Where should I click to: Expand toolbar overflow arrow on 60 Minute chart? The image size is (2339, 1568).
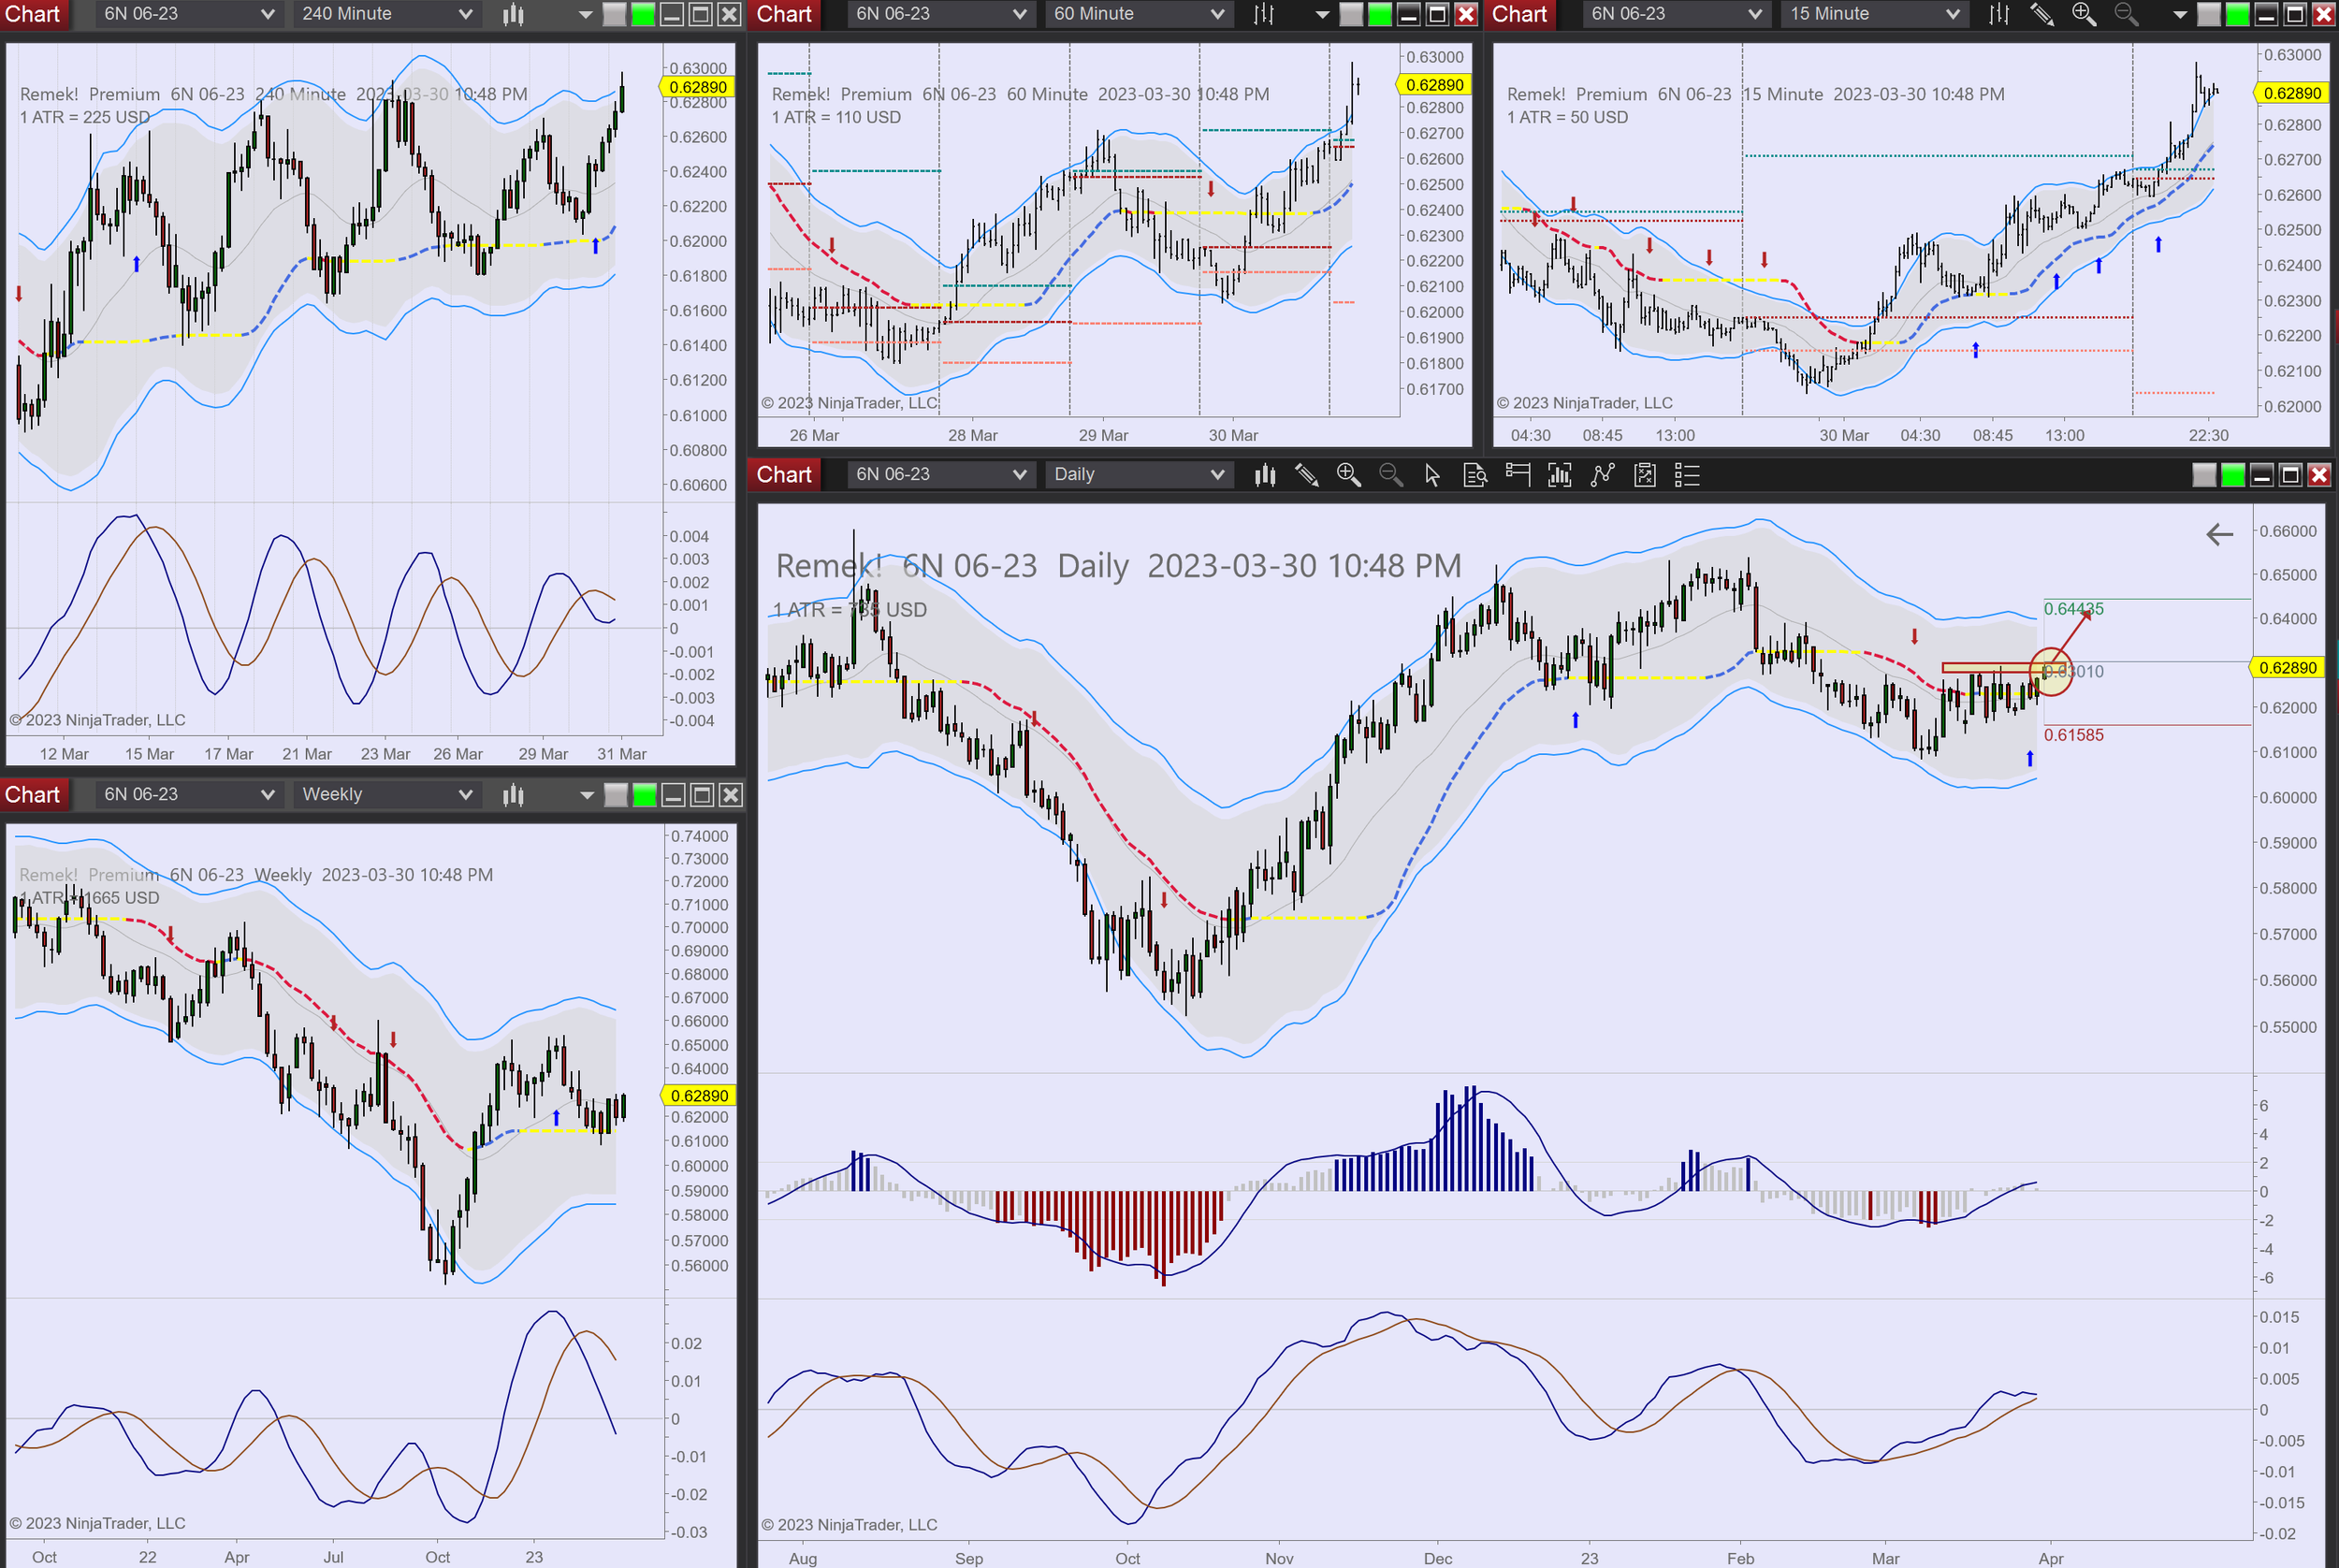click(x=1322, y=14)
